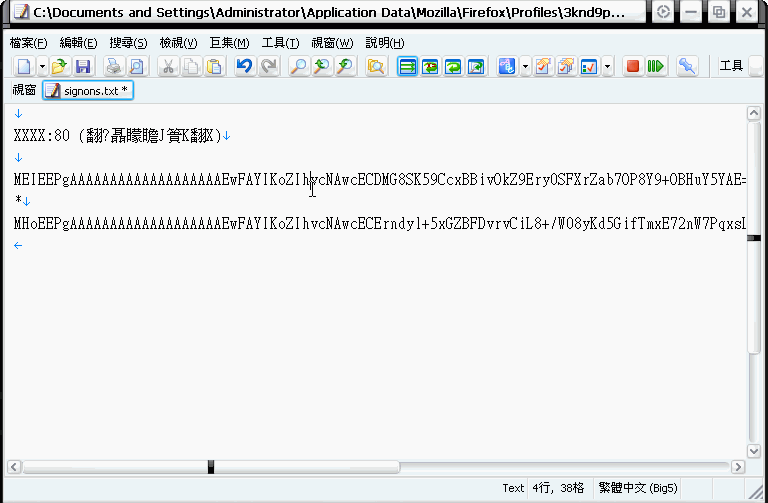Switch to the signons.txt tab
This screenshot has width=768, height=503.
coord(88,90)
